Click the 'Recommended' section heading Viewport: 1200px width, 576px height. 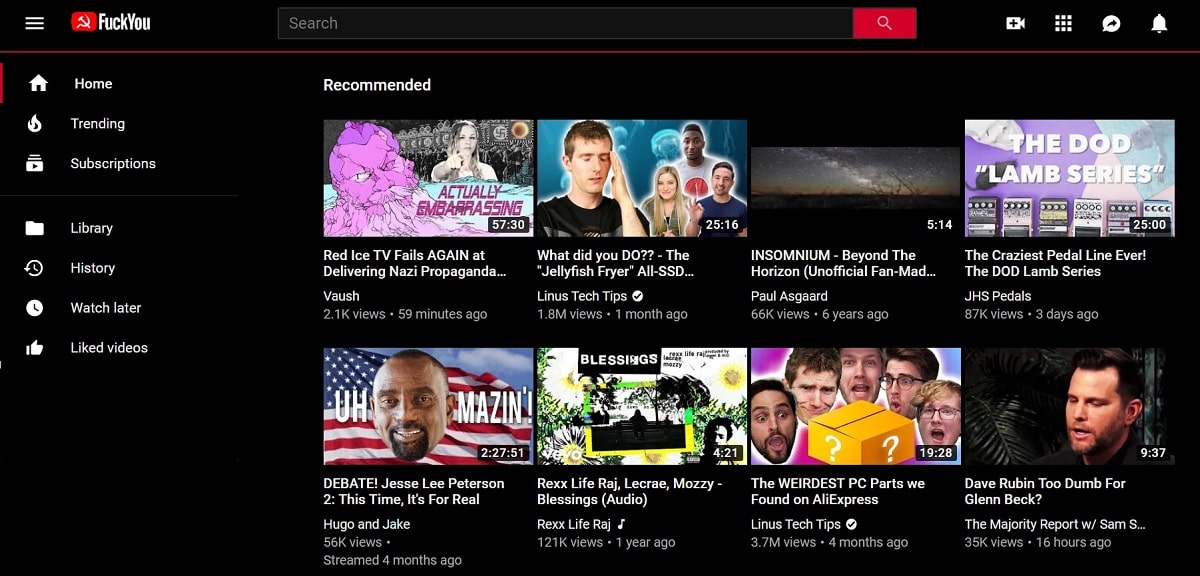tap(377, 85)
